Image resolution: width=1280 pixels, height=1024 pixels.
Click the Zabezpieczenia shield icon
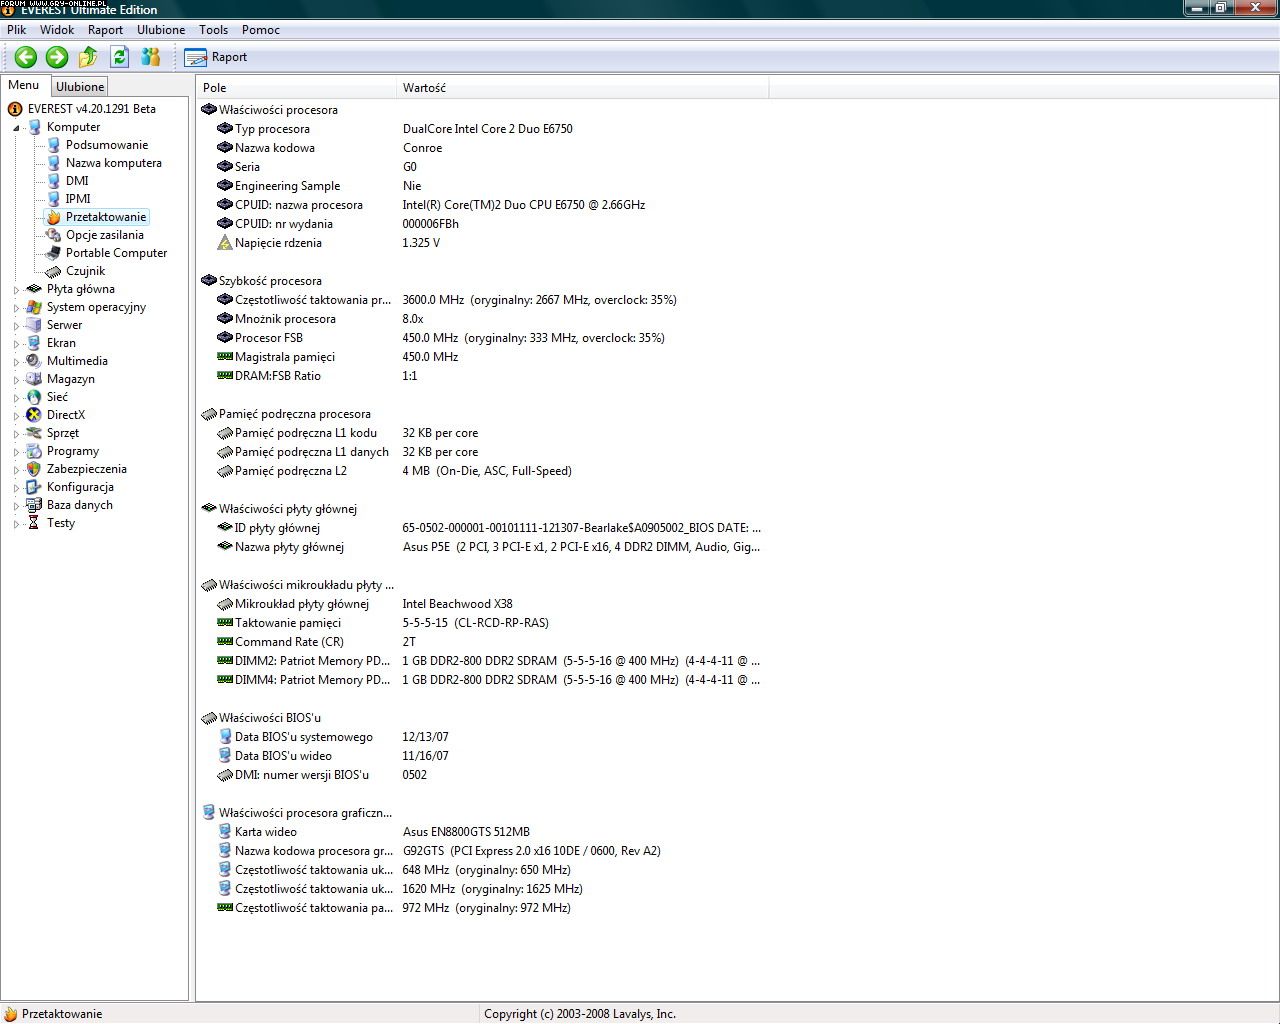34,469
